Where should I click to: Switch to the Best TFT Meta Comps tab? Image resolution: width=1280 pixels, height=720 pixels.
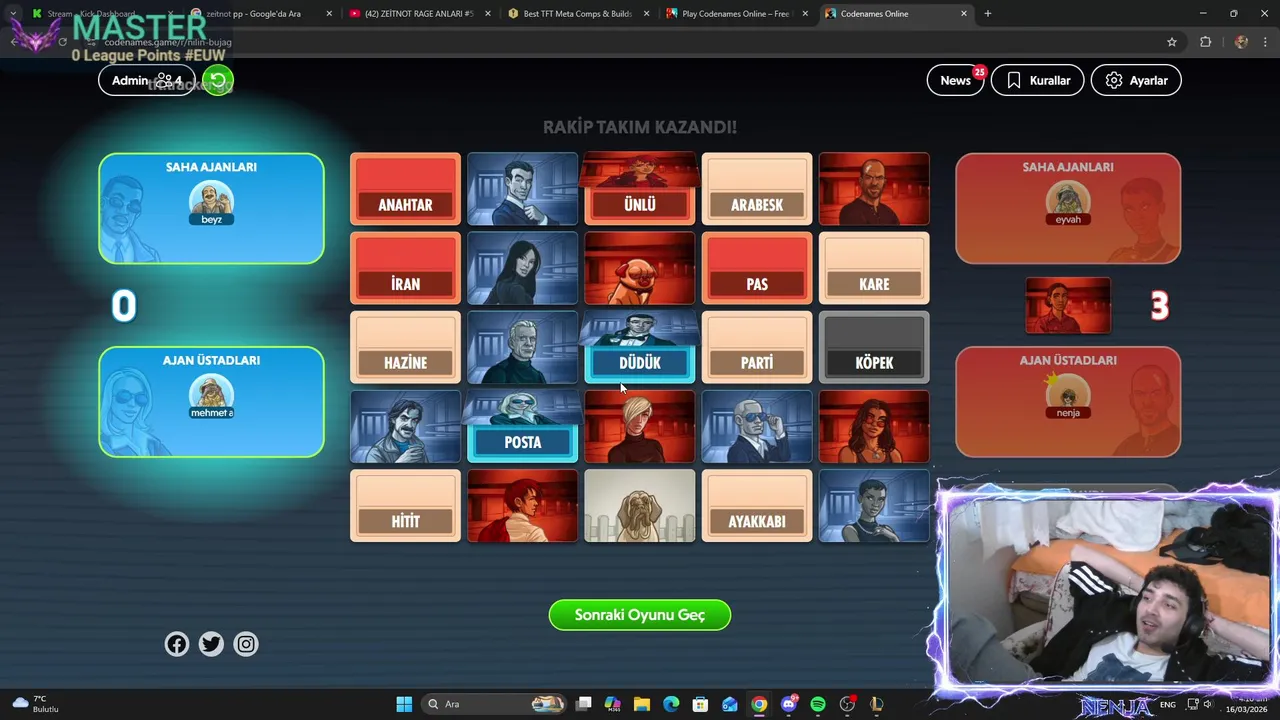pos(578,14)
